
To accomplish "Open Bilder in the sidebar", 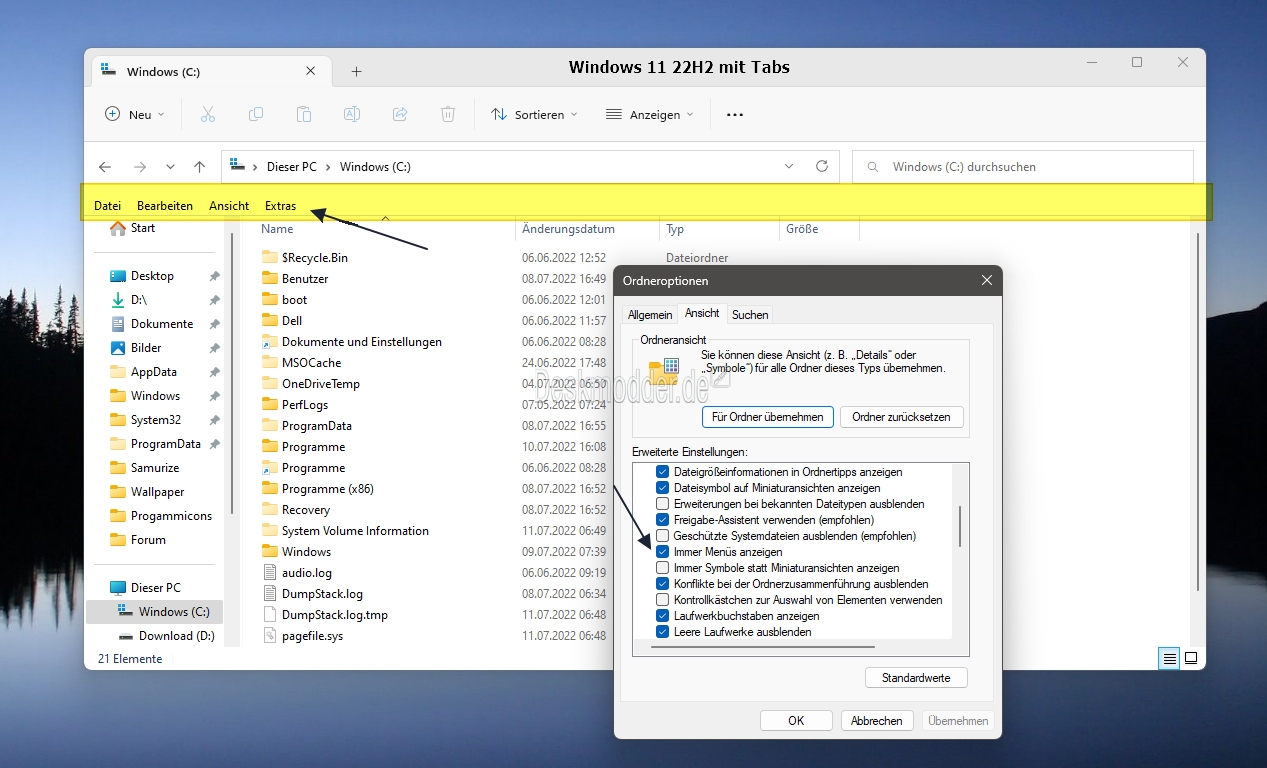I will [x=146, y=348].
